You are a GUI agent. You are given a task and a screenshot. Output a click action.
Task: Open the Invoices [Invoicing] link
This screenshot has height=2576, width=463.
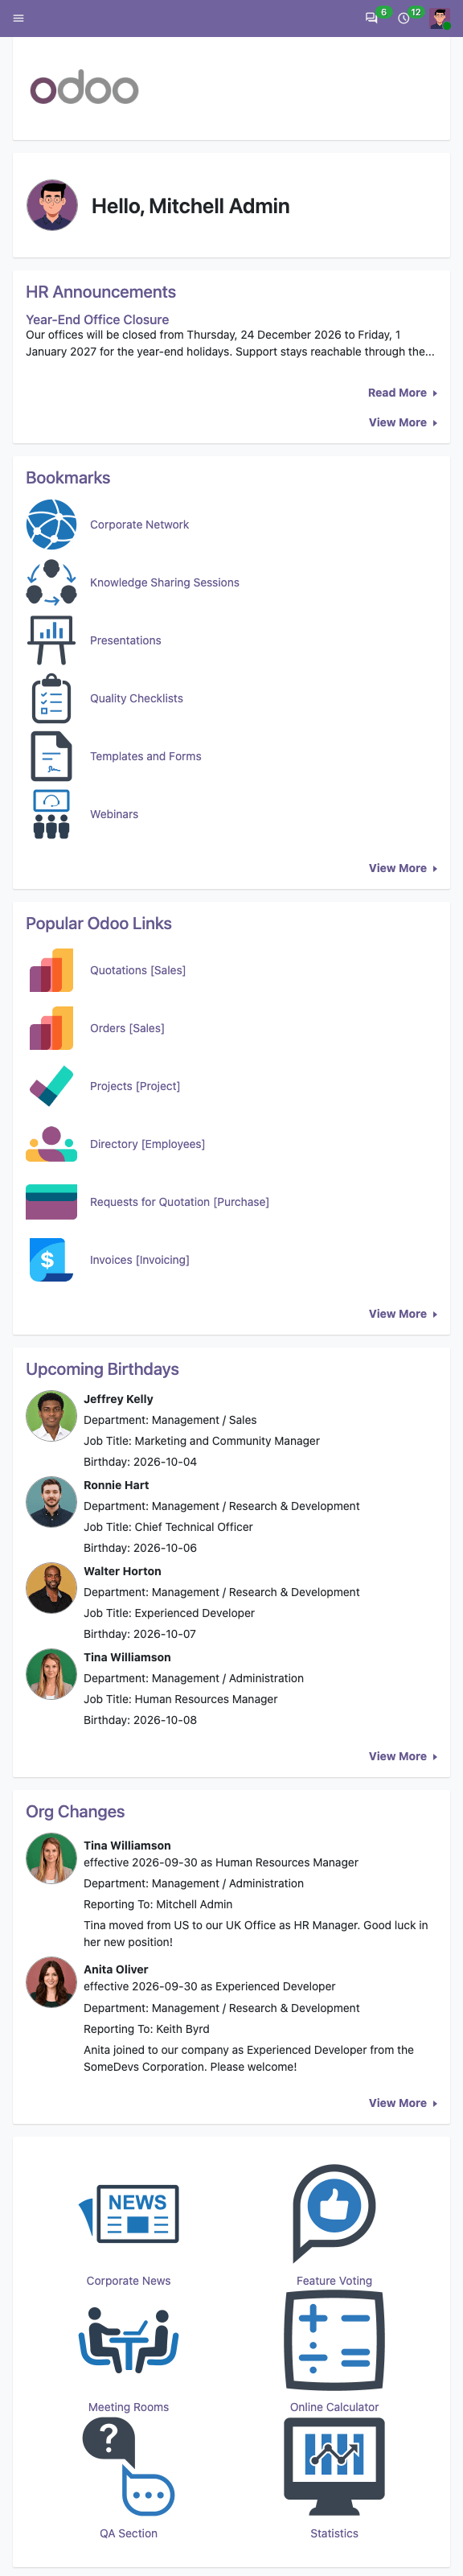(139, 1261)
